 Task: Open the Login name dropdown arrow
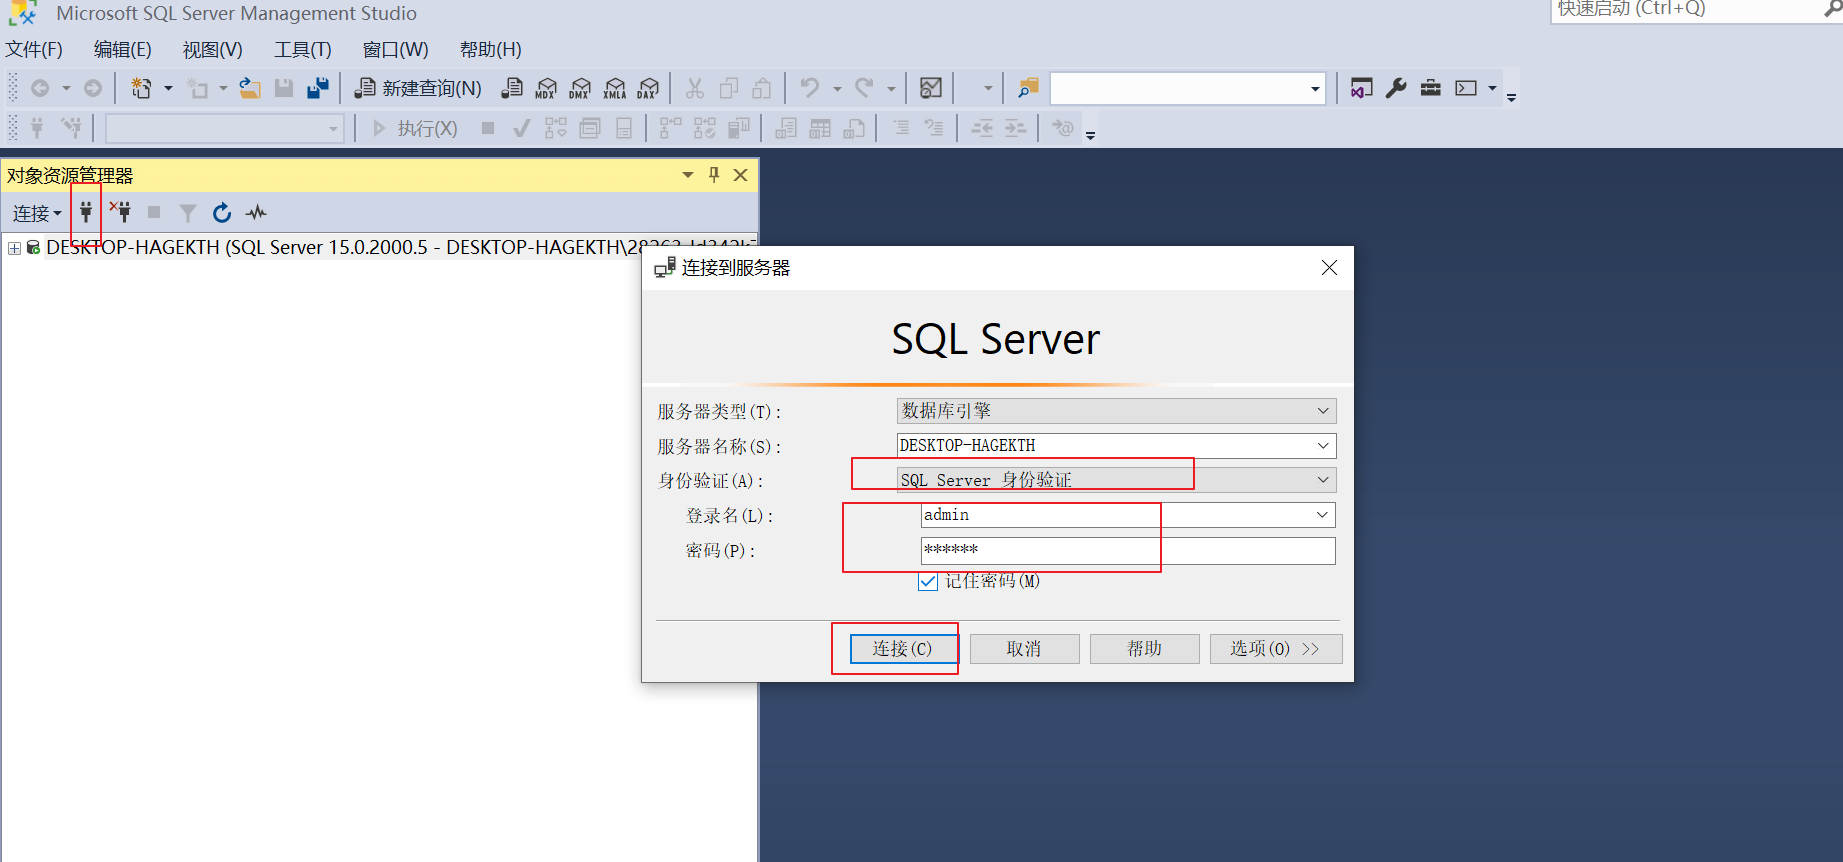click(x=1323, y=515)
